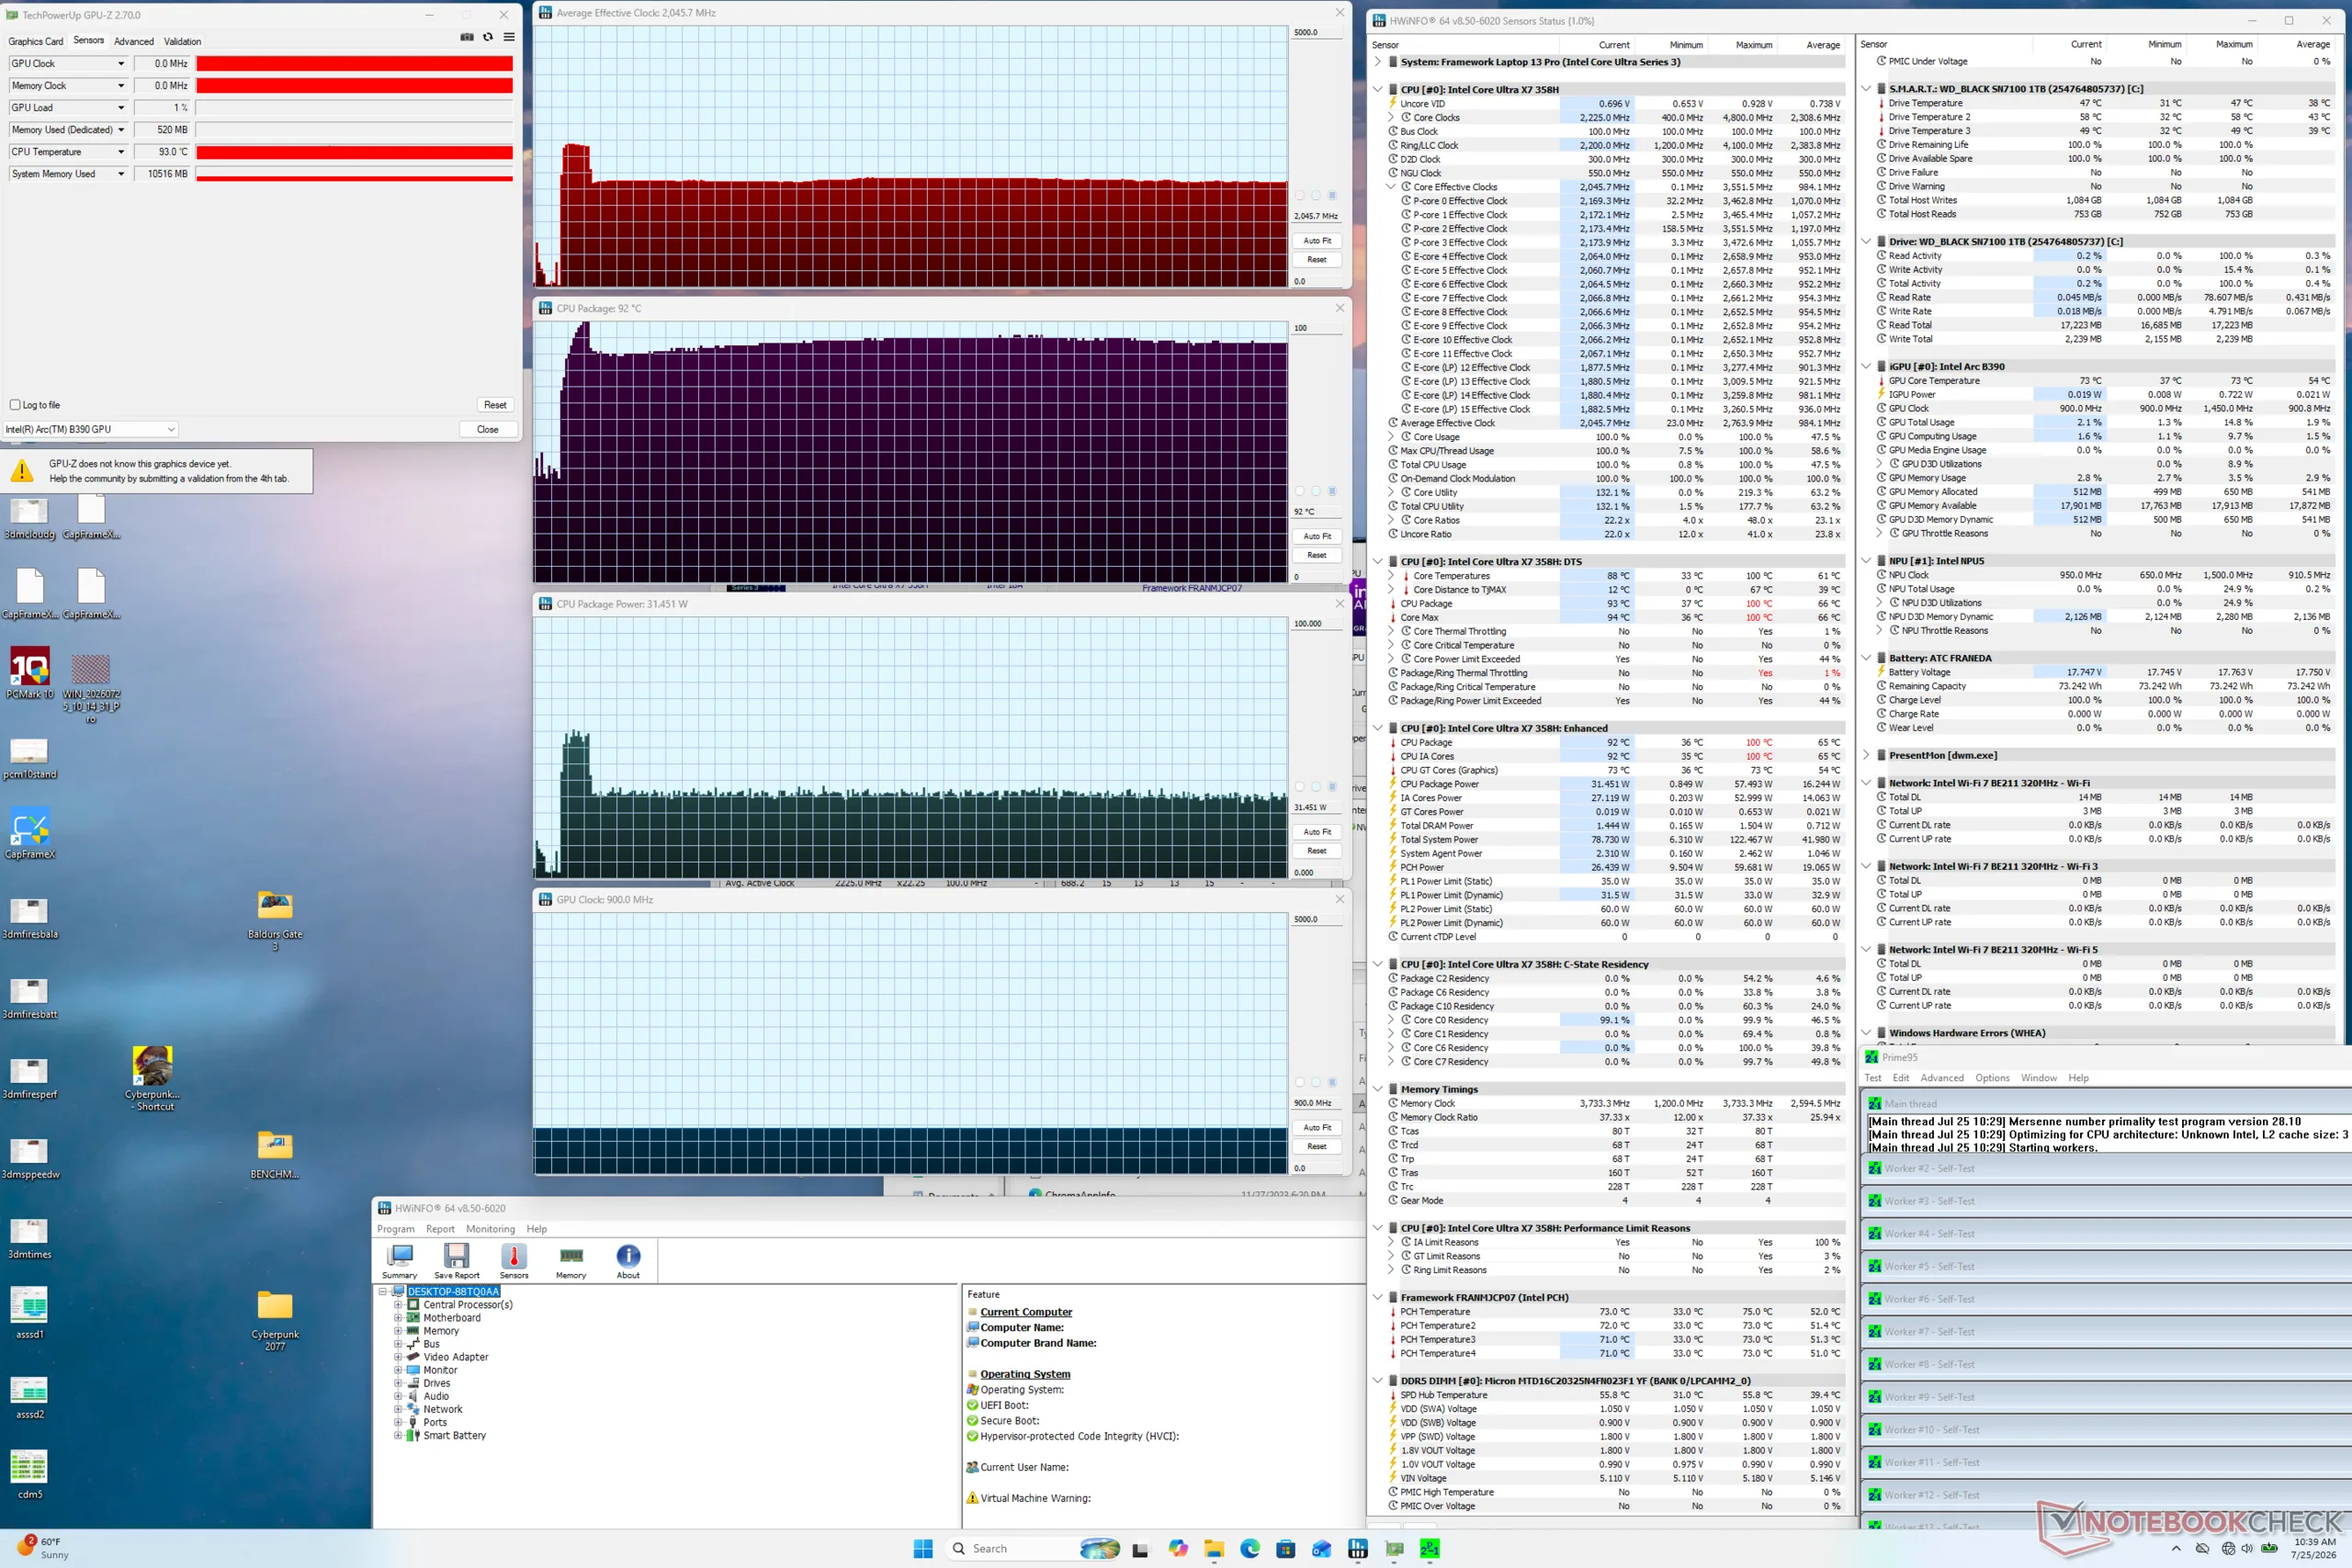Click Reset in CPU Package Power graph
The width and height of the screenshot is (2352, 1568).
[1317, 851]
